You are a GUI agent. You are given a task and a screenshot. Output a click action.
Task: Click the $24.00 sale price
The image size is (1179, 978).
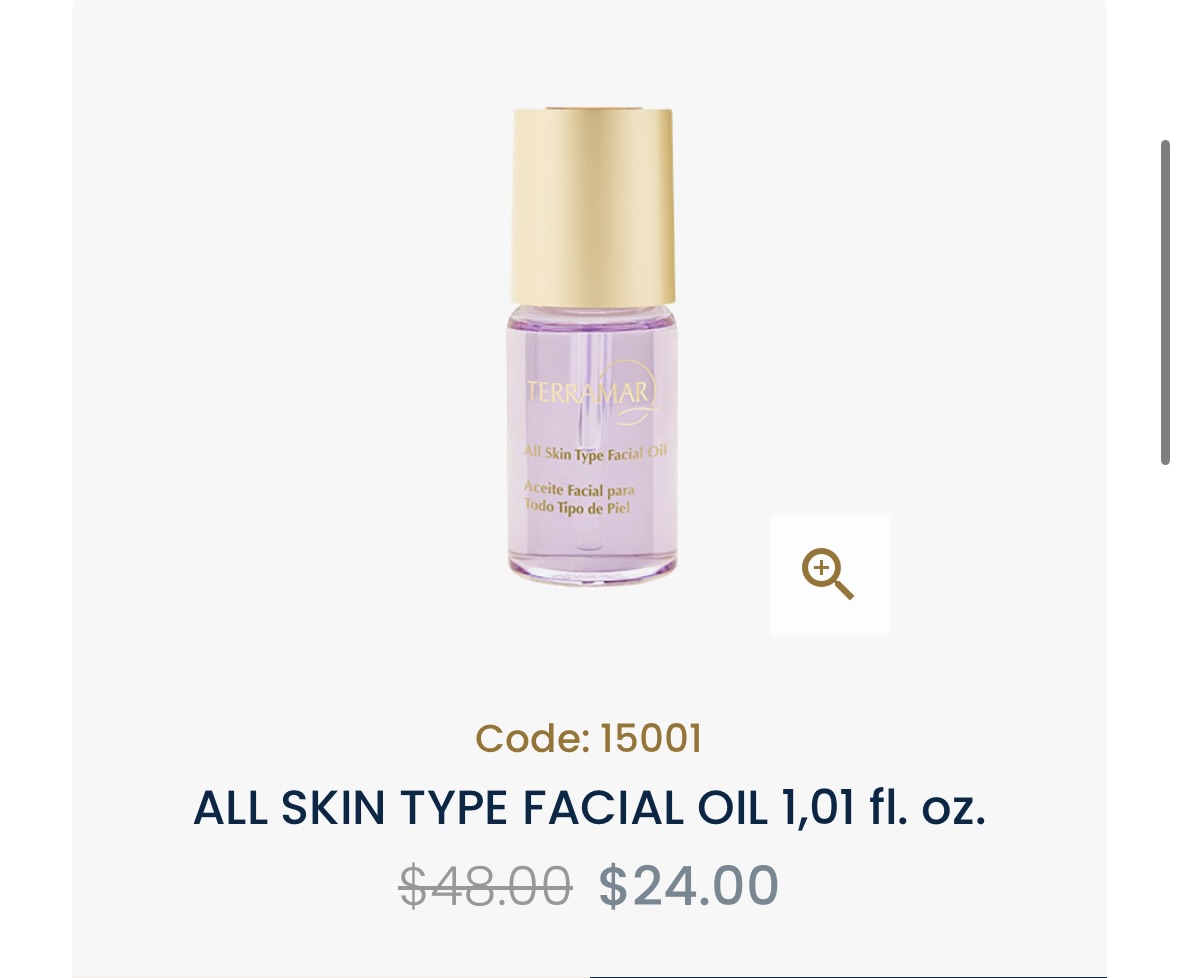[x=688, y=886]
